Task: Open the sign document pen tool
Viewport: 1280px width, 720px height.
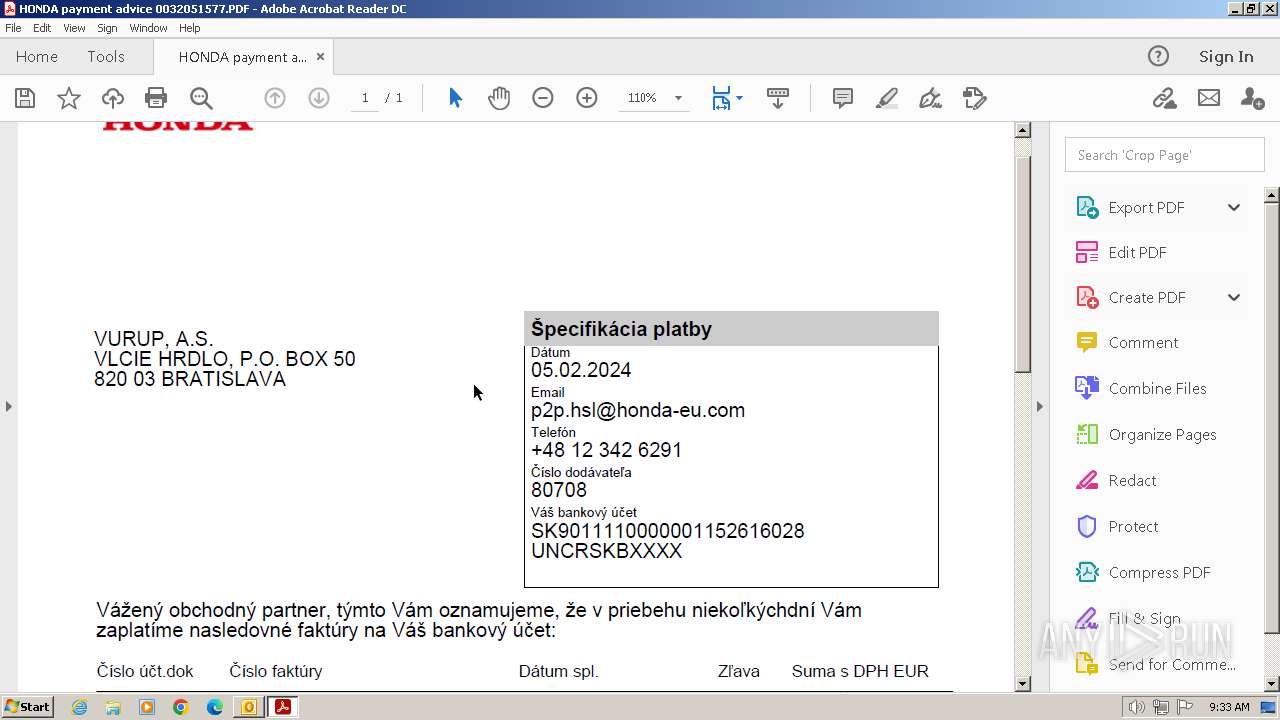Action: pos(930,98)
